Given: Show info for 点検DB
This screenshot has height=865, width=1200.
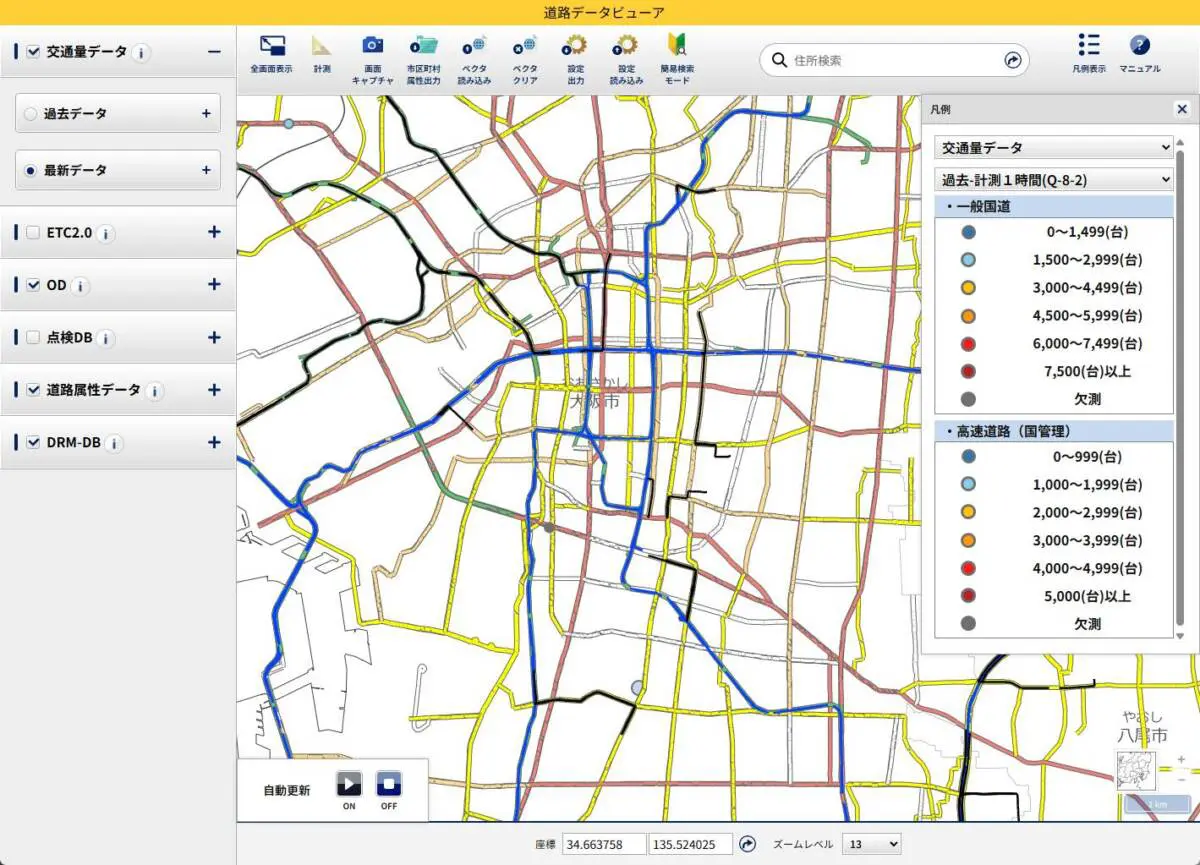Looking at the screenshot, I should click(x=106, y=338).
